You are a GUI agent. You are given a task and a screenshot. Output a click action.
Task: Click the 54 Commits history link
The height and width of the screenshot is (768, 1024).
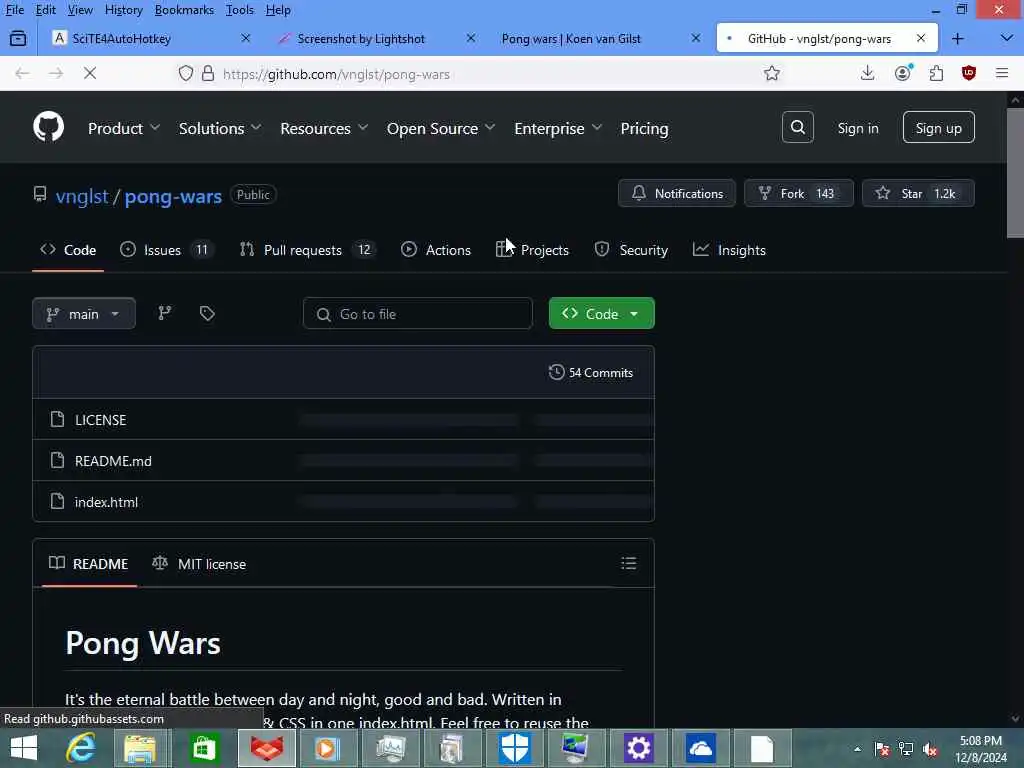591,372
